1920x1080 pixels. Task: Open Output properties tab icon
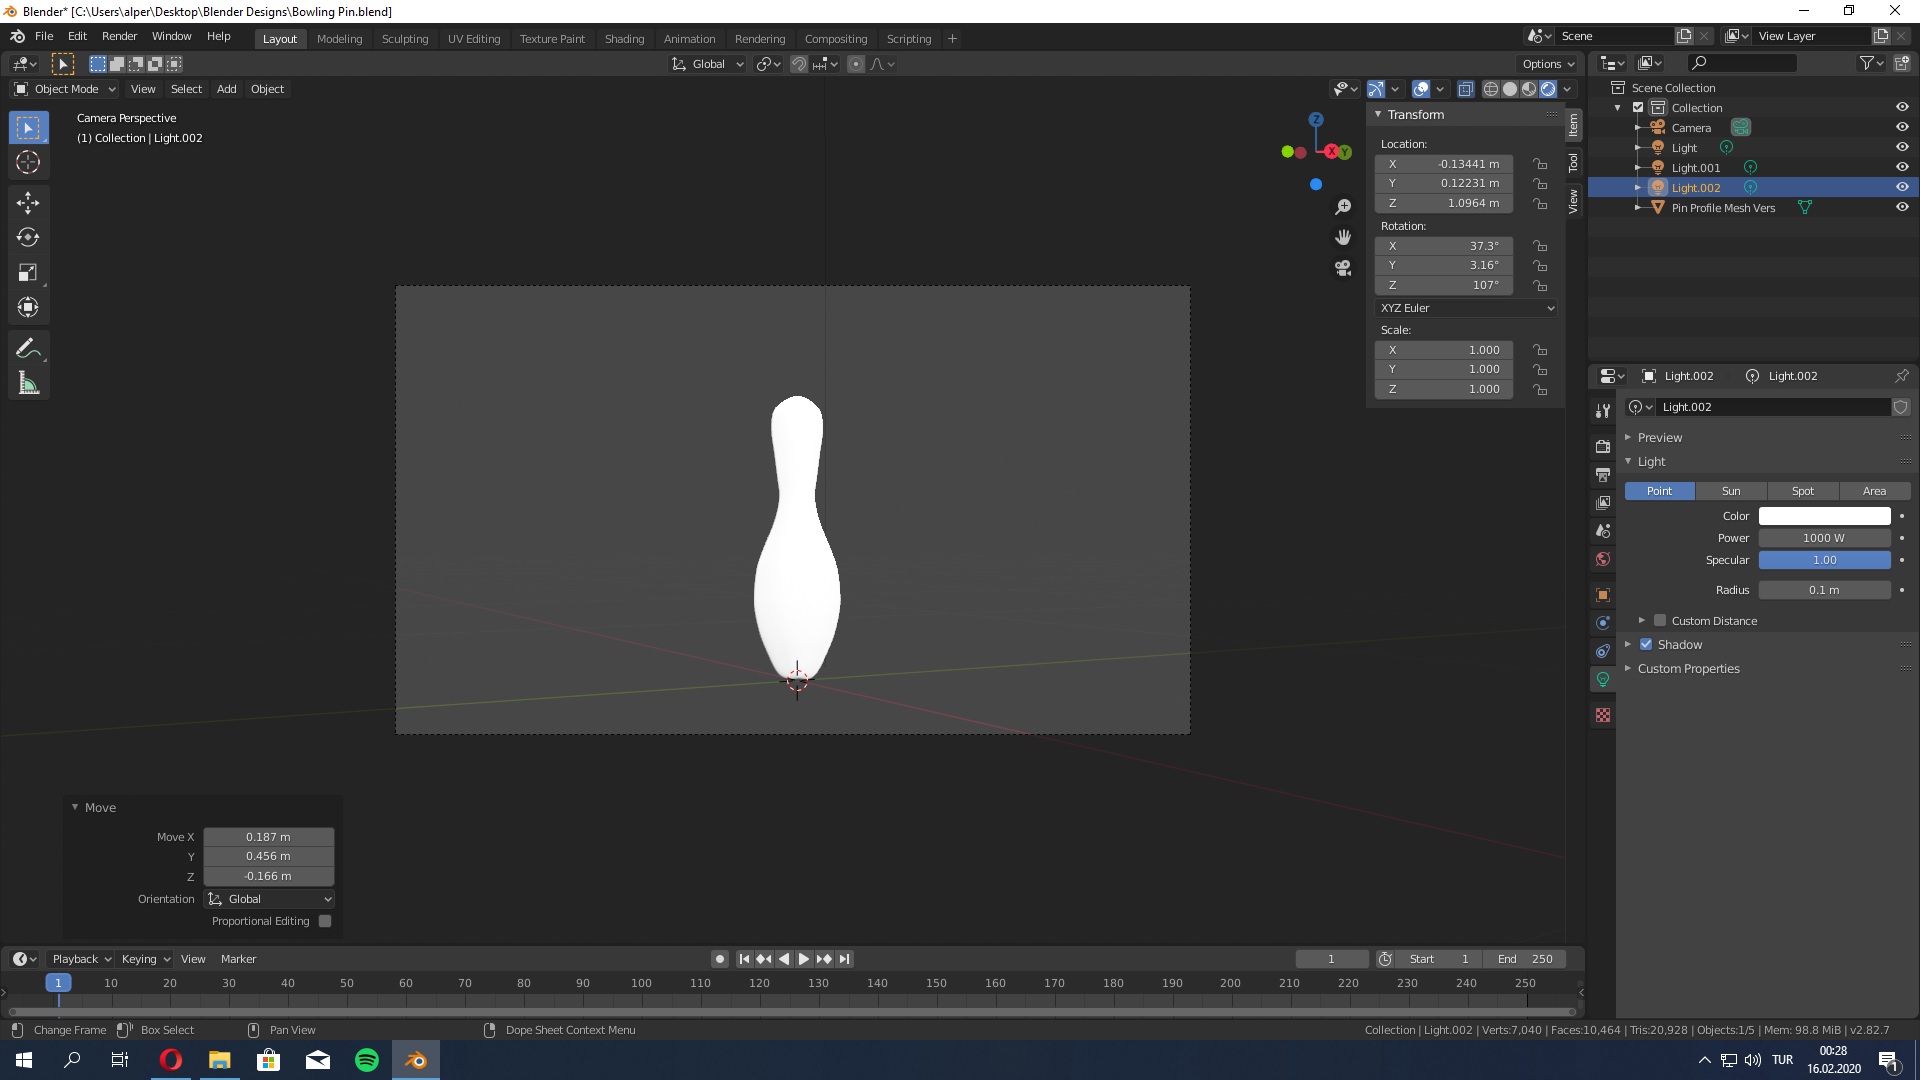[x=1603, y=474]
